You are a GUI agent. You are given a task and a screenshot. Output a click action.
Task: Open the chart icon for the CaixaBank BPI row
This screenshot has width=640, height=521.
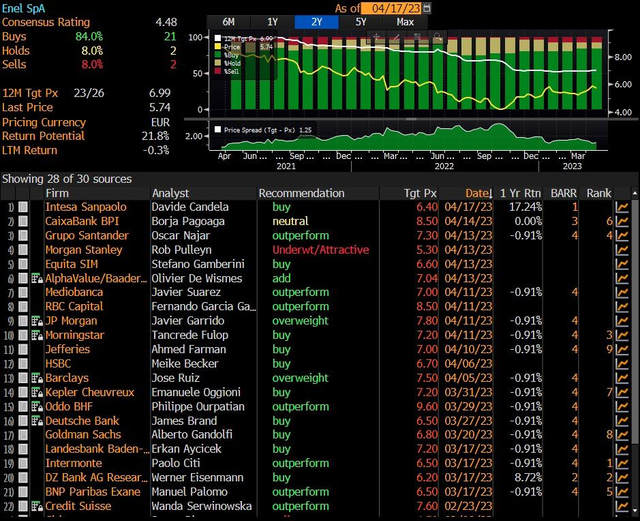point(622,221)
